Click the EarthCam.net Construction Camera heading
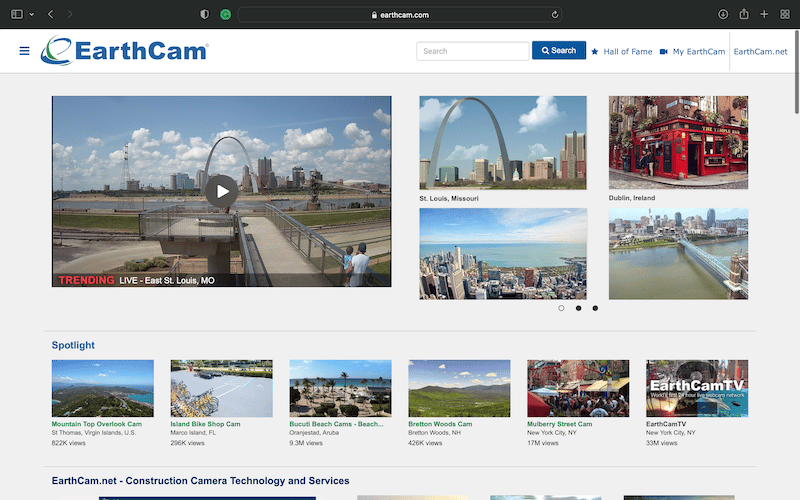The image size is (800, 500). (x=201, y=481)
